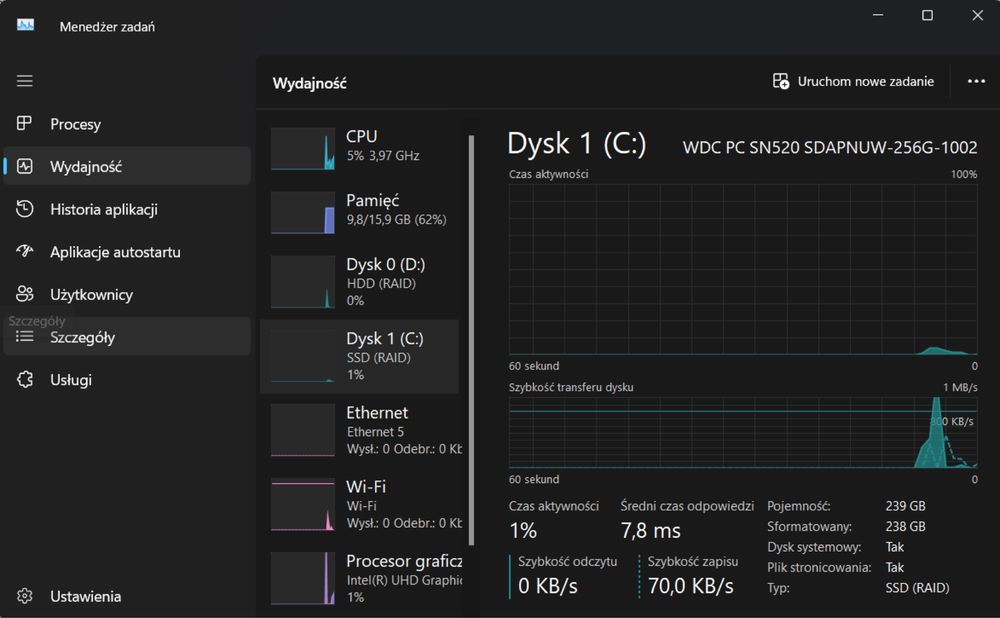
Task: Click the Wydajność page heading
Action: pos(309,83)
